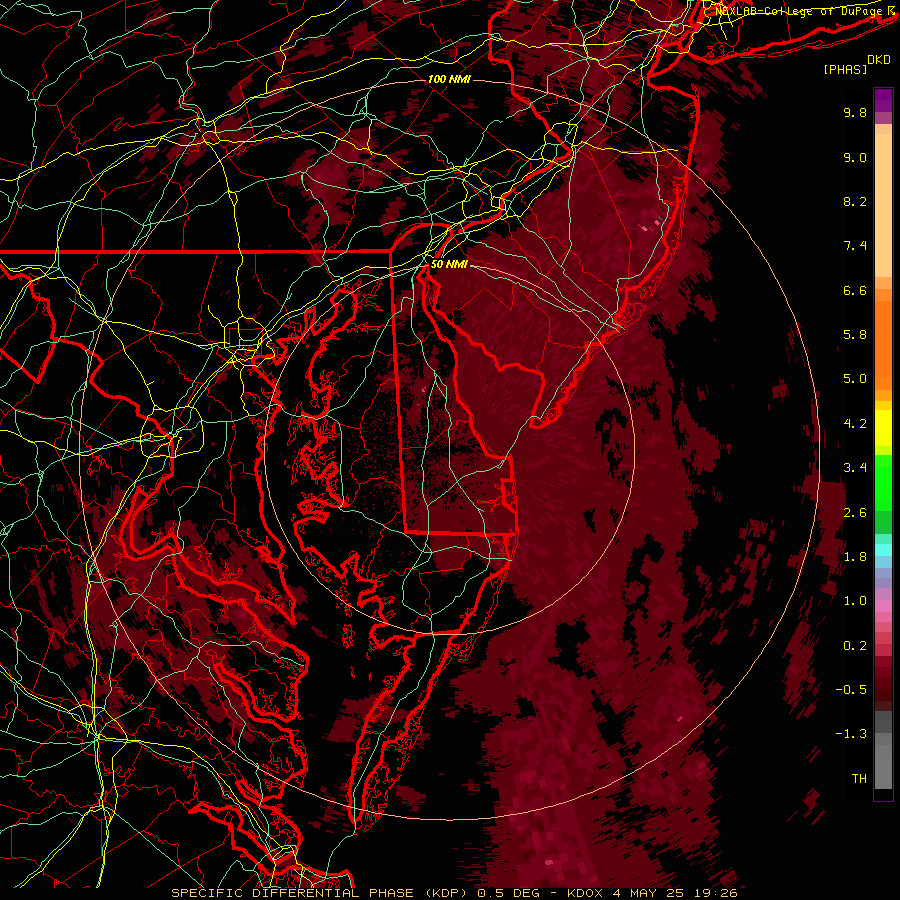Screen dimensions: 900x900
Task: Click the 6.6 legend value
Action: tap(855, 290)
